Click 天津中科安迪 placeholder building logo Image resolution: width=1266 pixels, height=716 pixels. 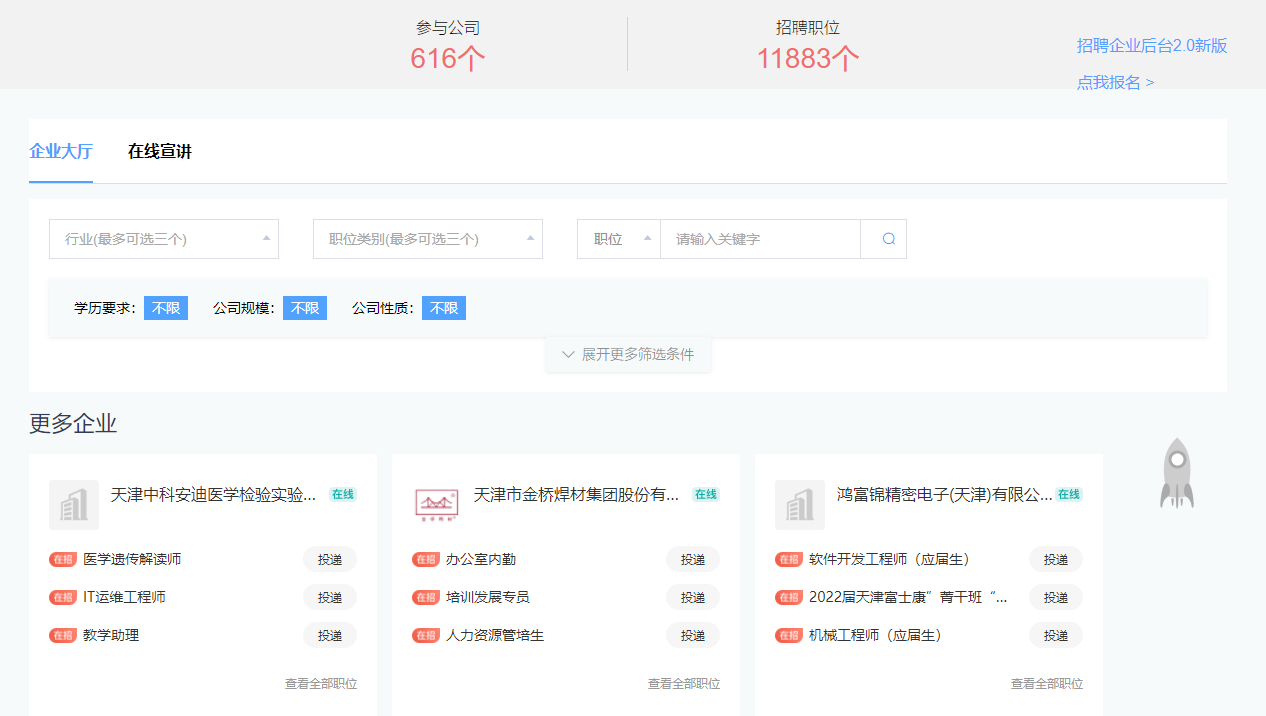coord(74,505)
